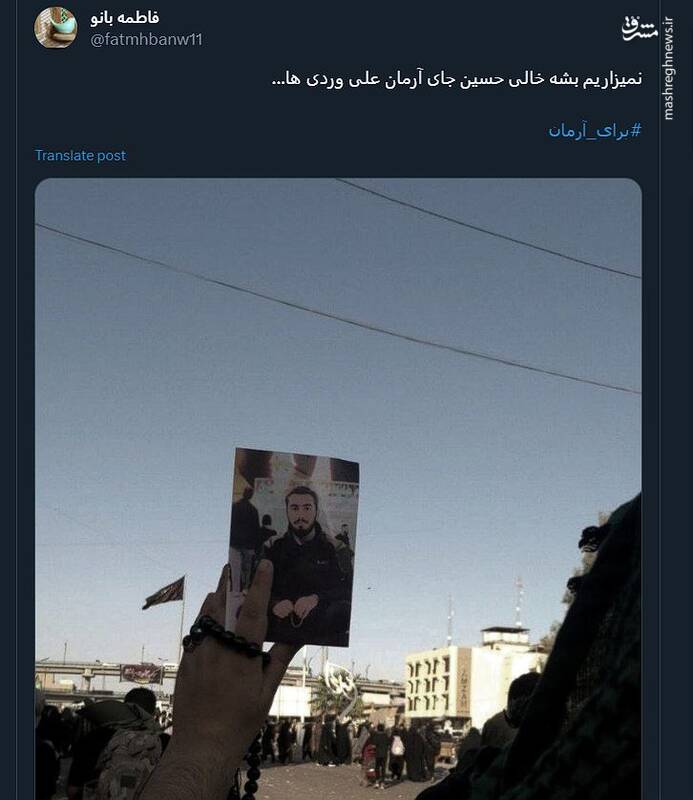Click the held-up printed portrait in photo
Screen dimensions: 693x800
[x=293, y=547]
